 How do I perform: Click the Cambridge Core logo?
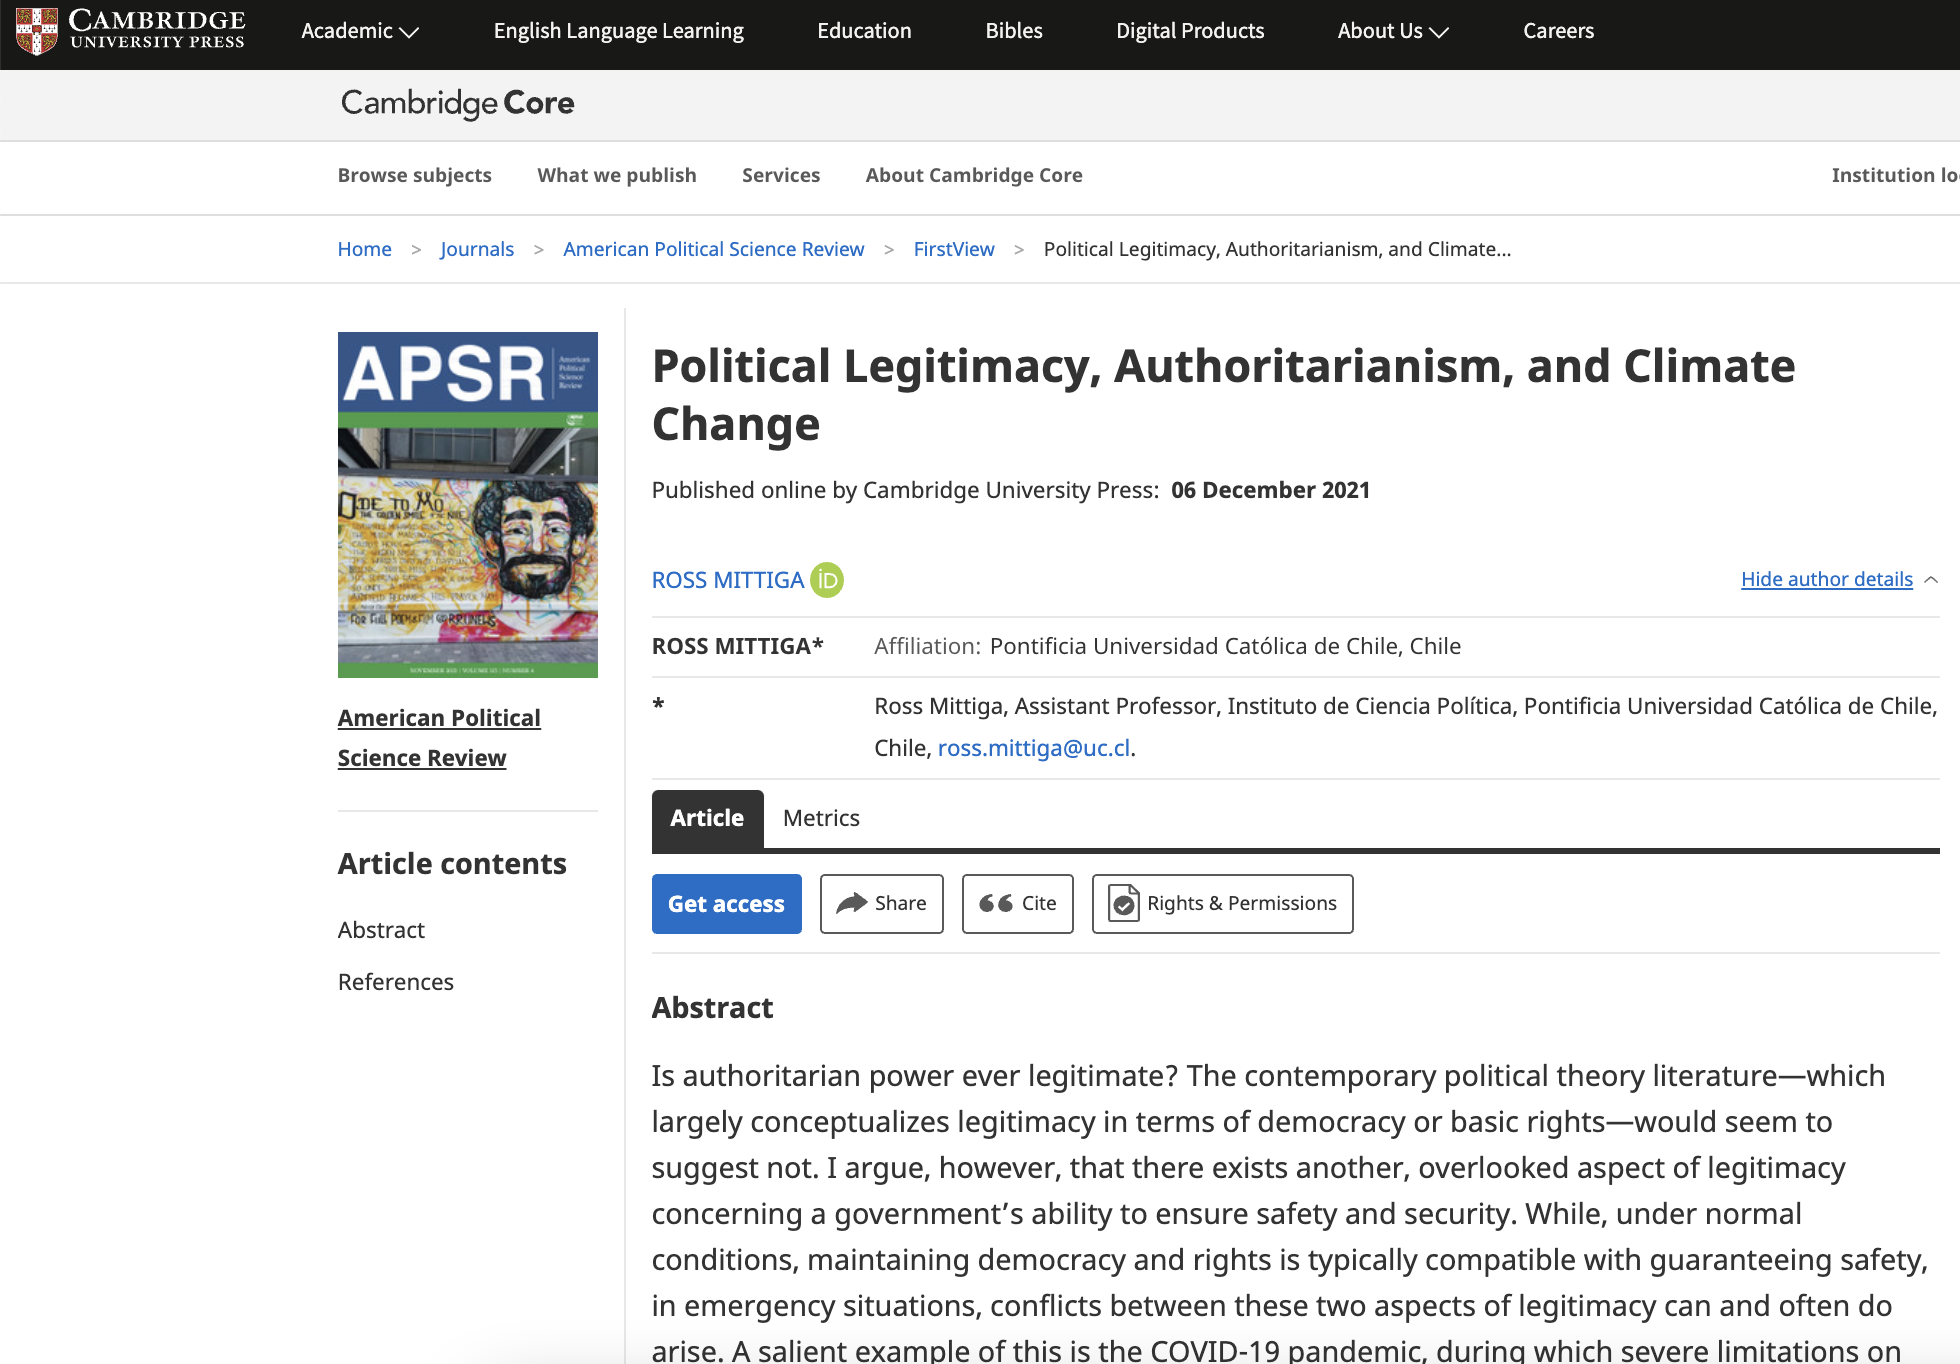pyautogui.click(x=457, y=103)
